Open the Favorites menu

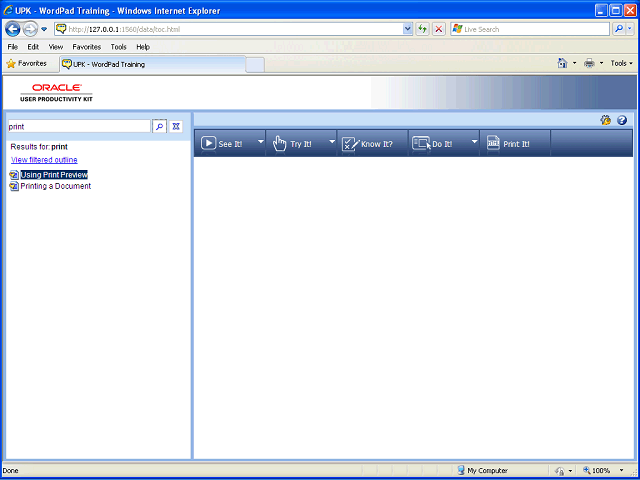click(x=87, y=47)
